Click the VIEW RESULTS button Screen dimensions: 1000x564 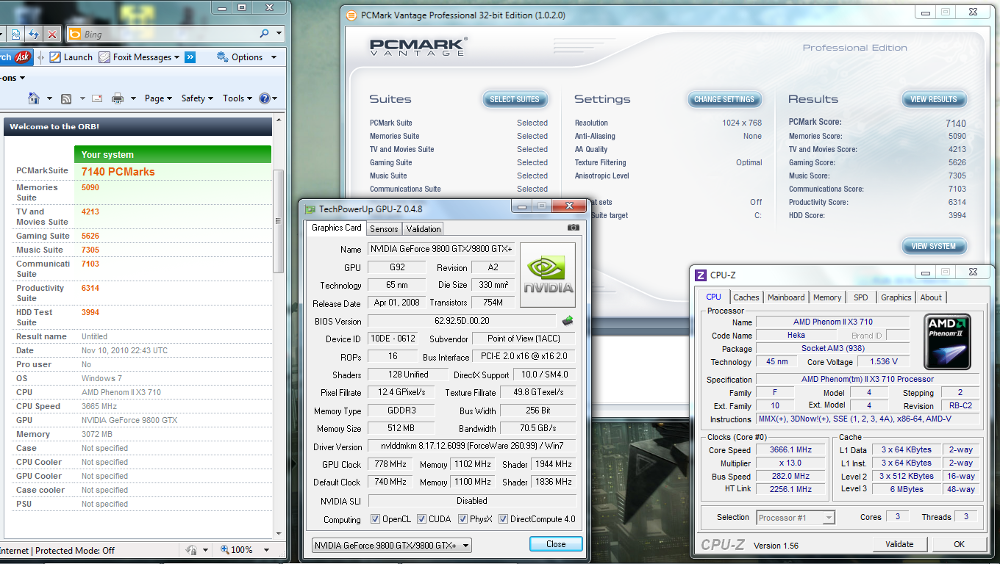[x=934, y=99]
